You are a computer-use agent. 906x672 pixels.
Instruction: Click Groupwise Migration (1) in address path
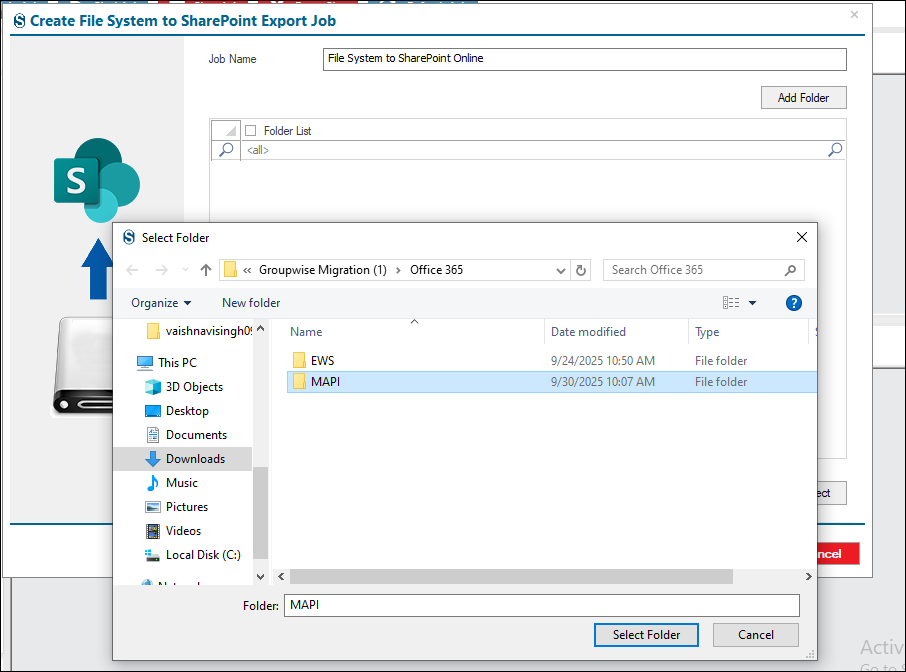pyautogui.click(x=322, y=270)
